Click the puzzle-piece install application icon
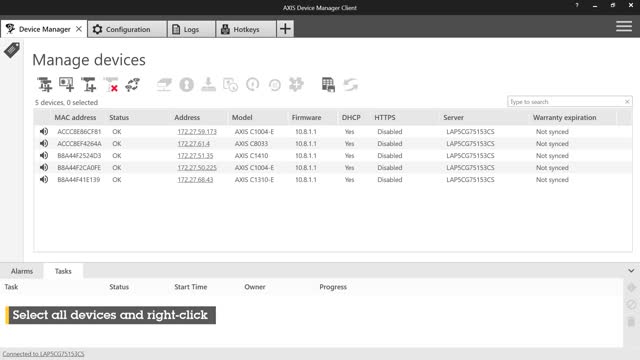 click(x=296, y=85)
